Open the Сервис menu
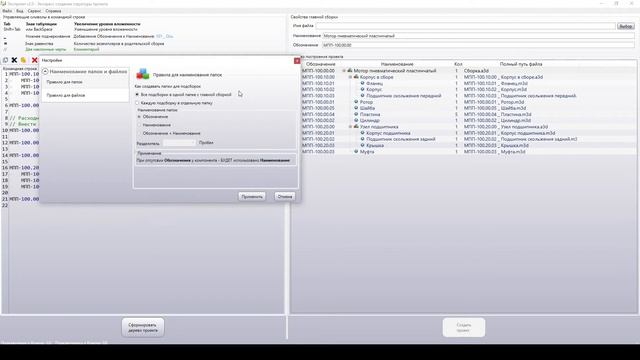This screenshot has height=360, width=640. coord(34,11)
